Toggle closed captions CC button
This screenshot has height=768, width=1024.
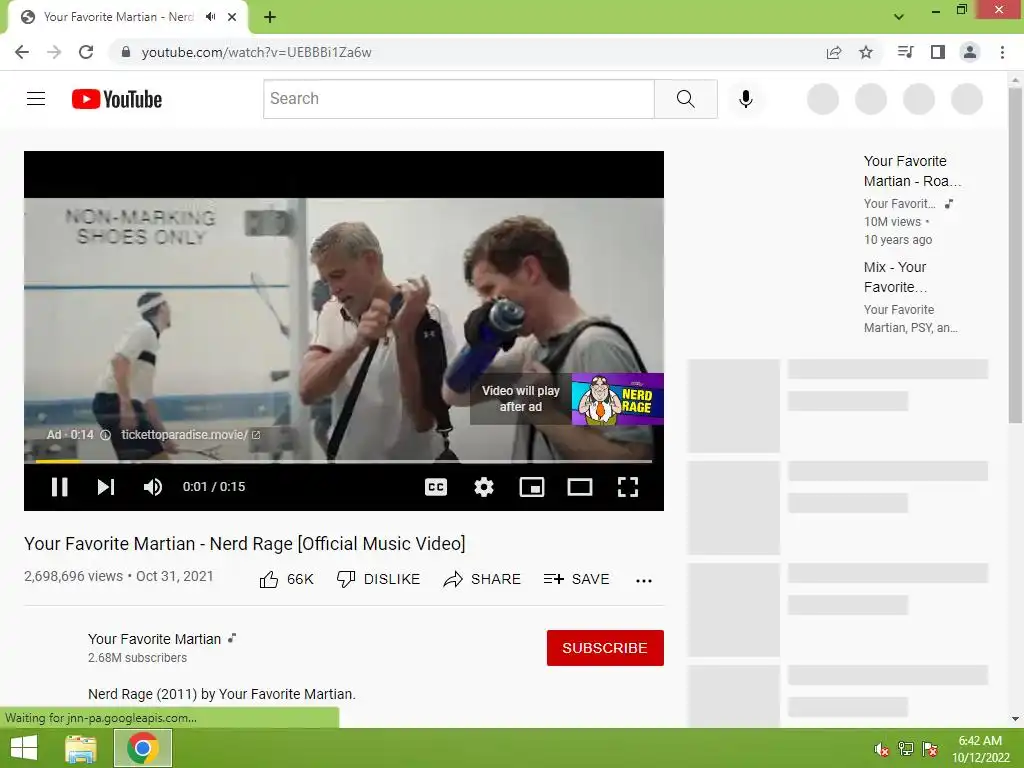tap(436, 487)
